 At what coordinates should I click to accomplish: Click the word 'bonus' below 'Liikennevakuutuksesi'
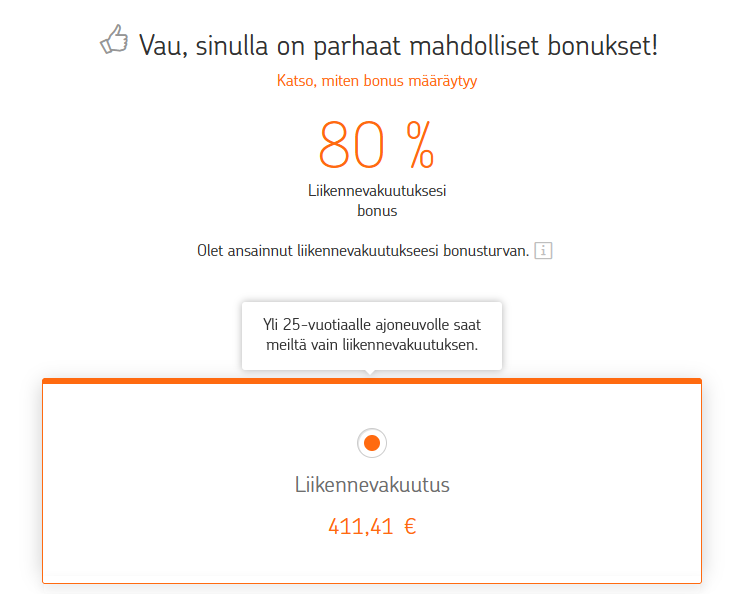pos(377,211)
